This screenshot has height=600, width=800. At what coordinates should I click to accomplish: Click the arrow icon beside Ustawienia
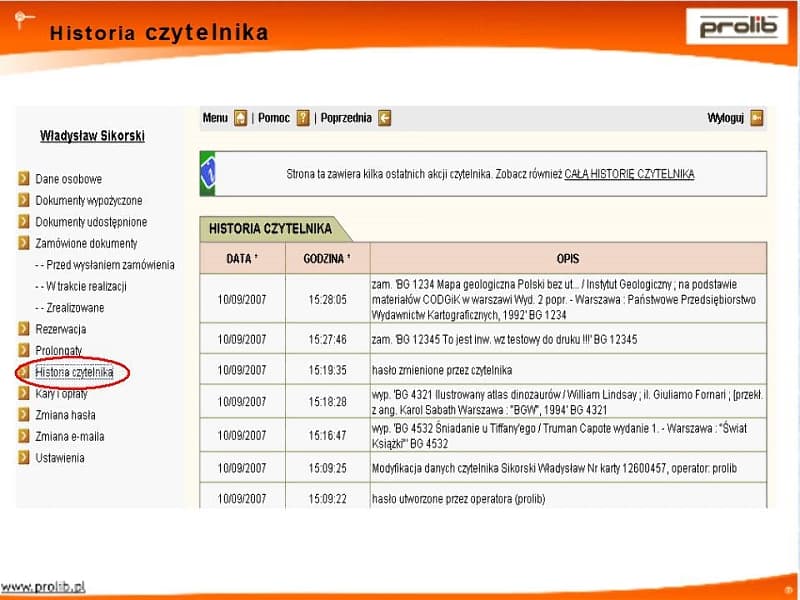pyautogui.click(x=24, y=458)
